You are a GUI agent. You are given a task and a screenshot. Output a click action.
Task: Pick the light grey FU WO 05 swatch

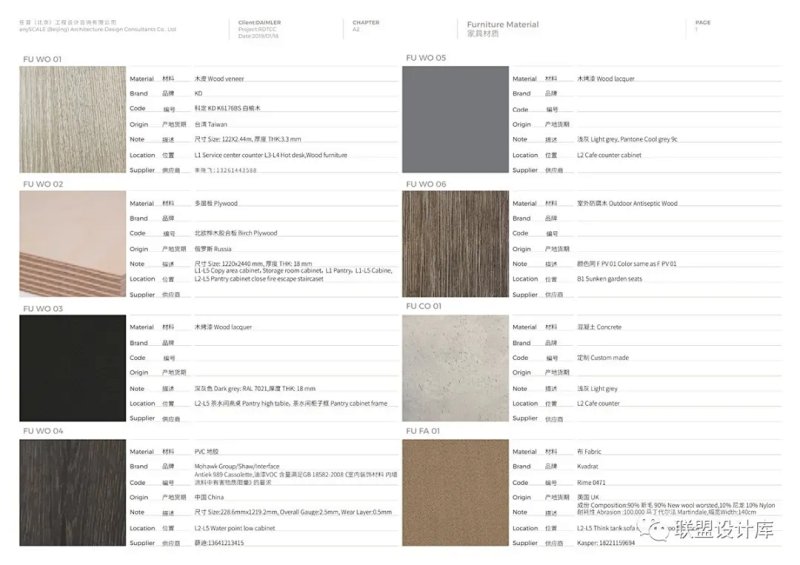[x=455, y=121]
